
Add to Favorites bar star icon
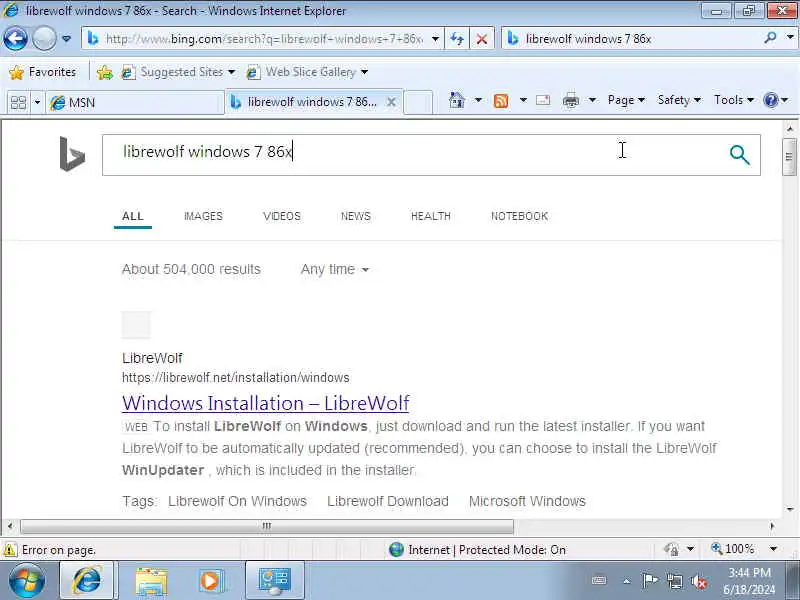[x=105, y=72]
